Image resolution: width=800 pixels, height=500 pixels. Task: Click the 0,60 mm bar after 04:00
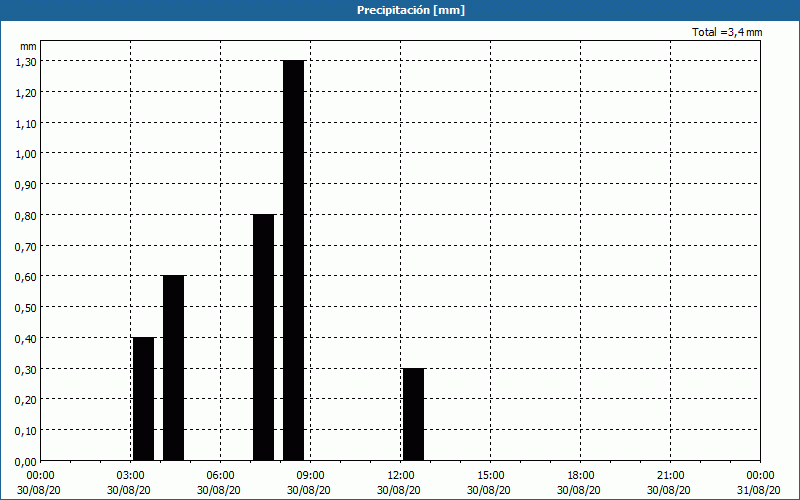pyautogui.click(x=173, y=368)
